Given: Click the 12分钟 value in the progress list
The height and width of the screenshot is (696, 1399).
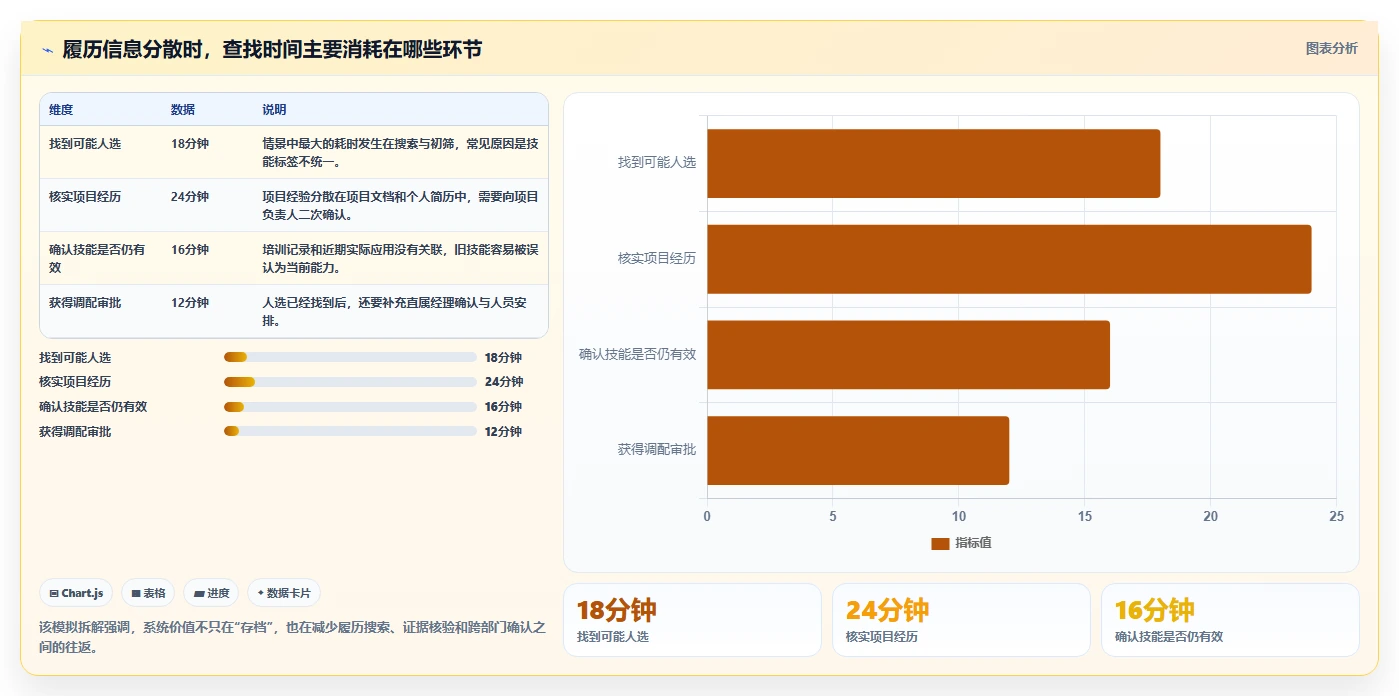Looking at the screenshot, I should point(504,431).
